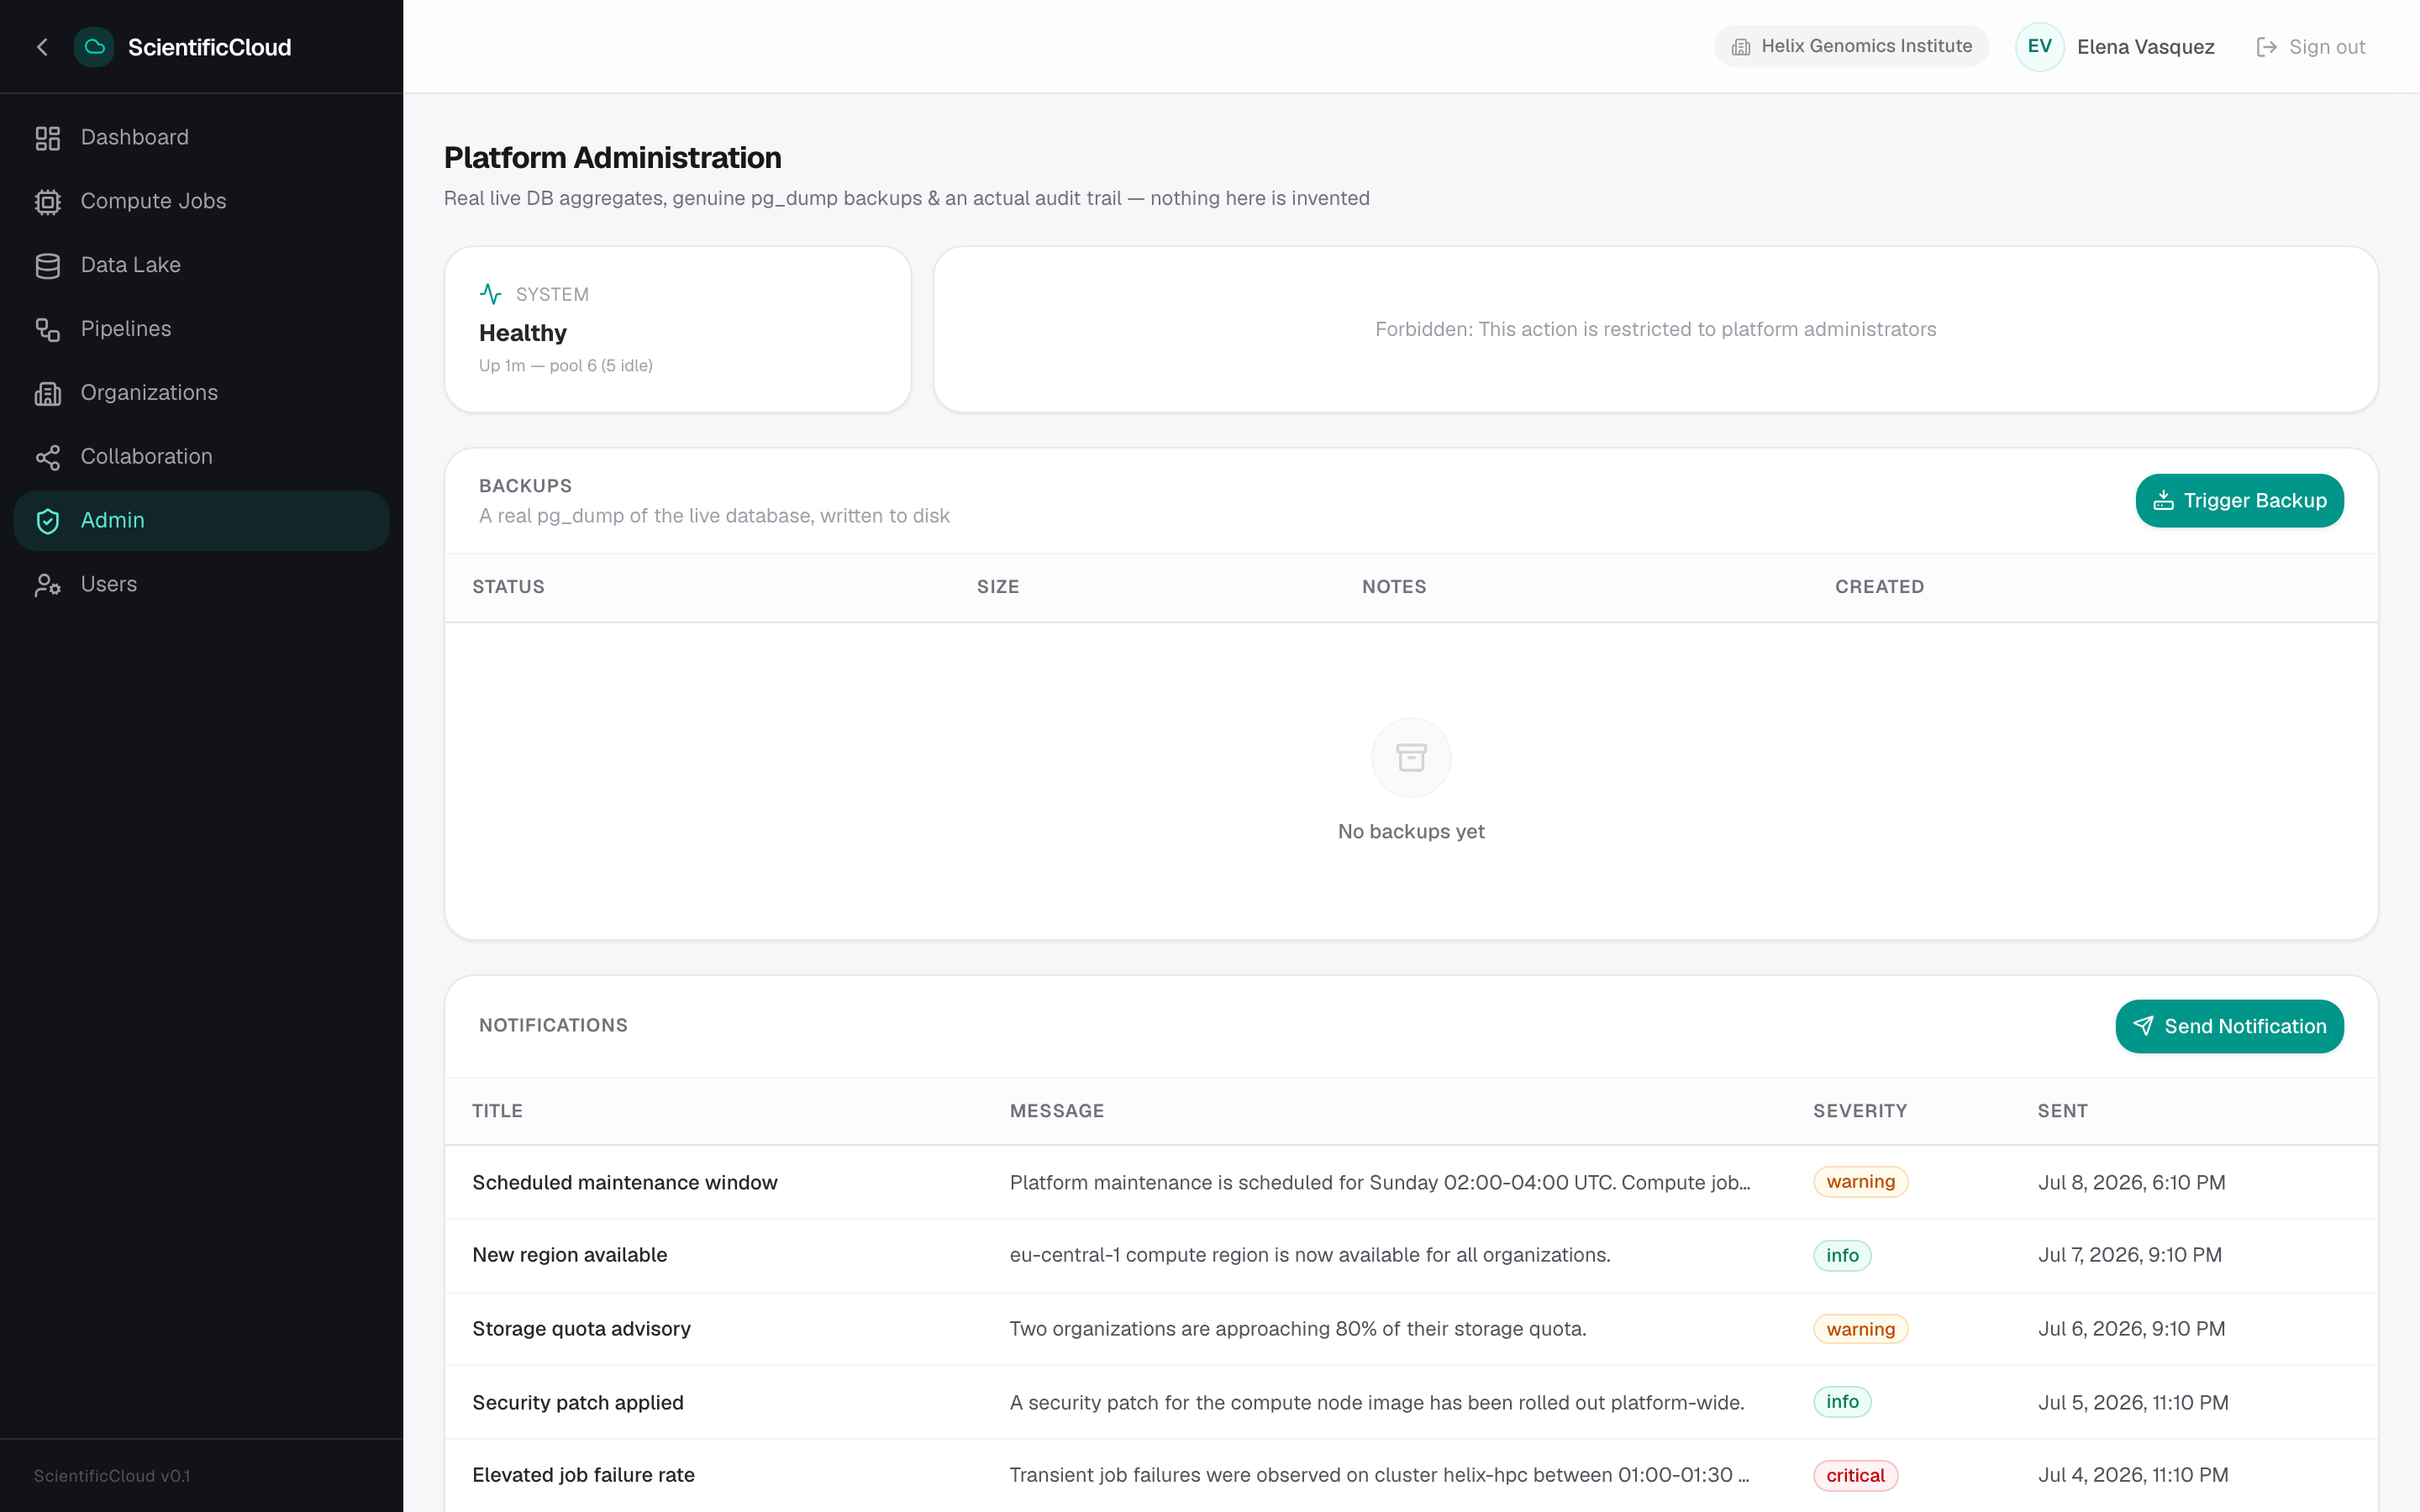Click the Elena Vasquez user name
This screenshot has height=1512, width=2420.
2145,47
